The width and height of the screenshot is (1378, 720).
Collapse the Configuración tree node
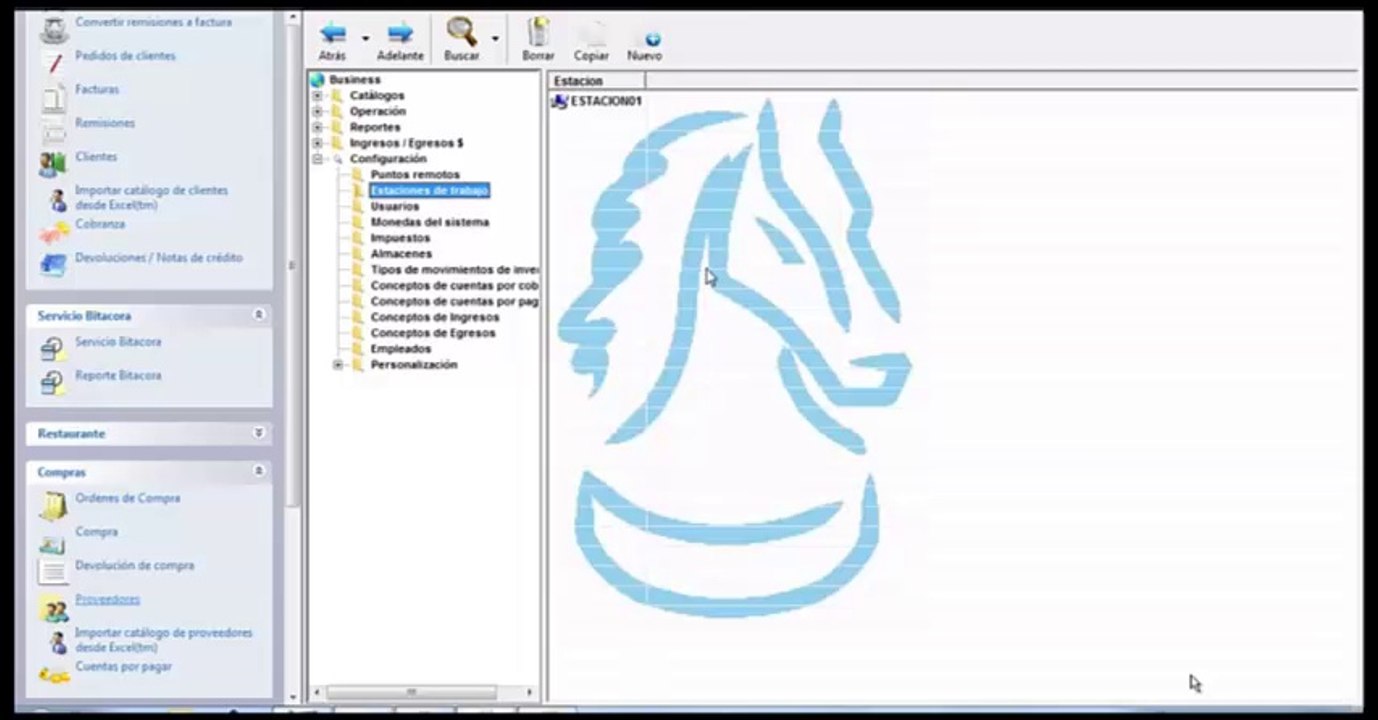coord(317,159)
